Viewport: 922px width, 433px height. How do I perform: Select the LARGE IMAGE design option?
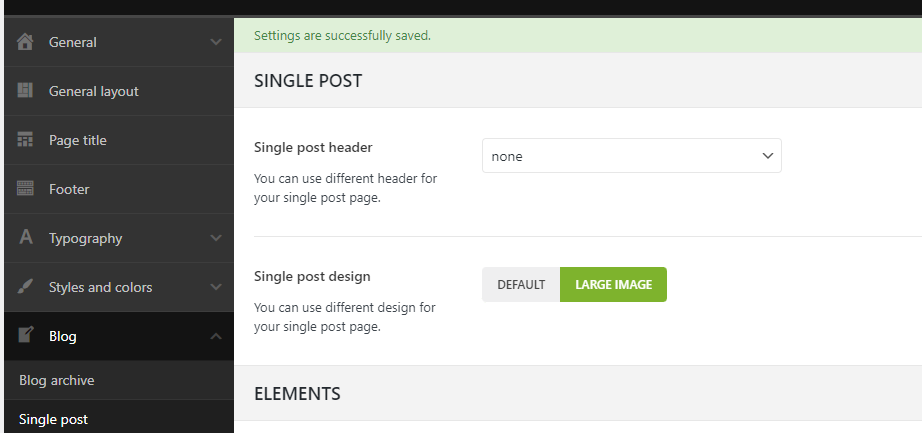coord(613,284)
